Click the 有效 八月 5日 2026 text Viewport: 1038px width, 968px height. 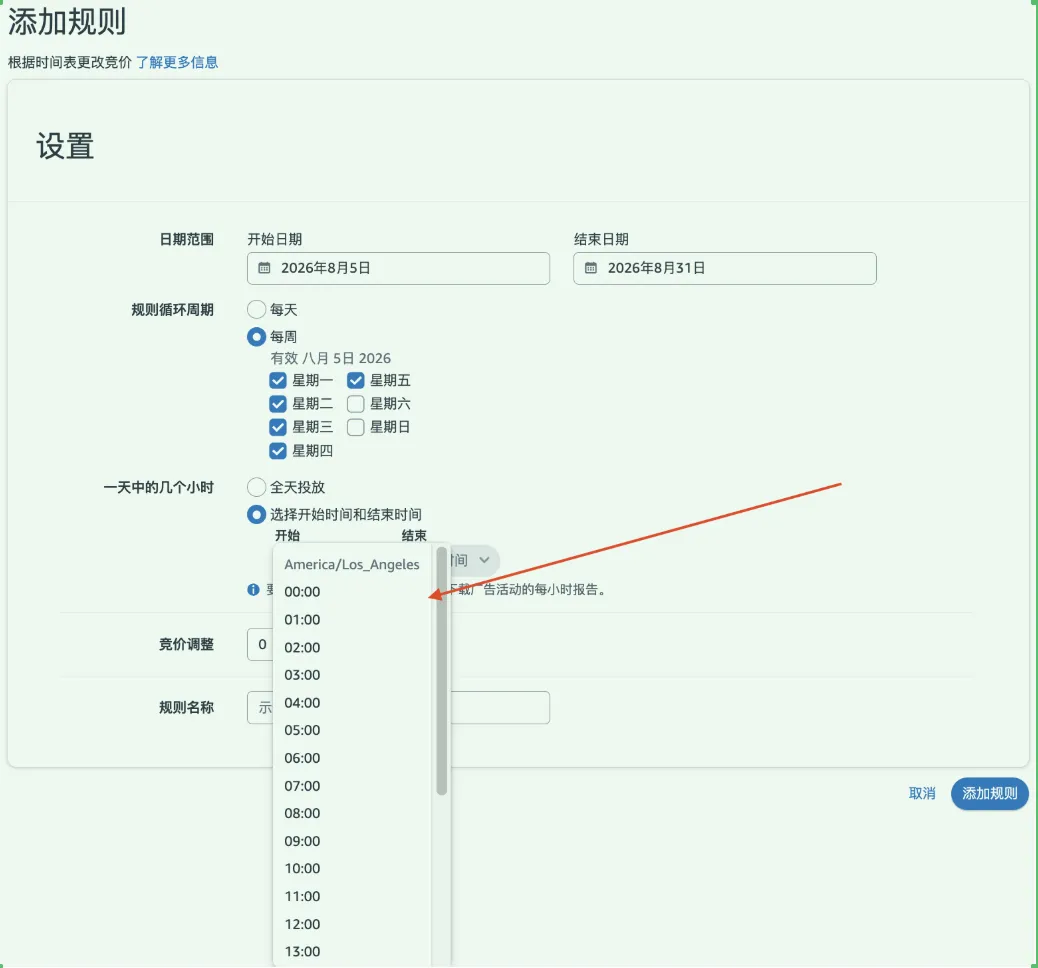(x=330, y=358)
